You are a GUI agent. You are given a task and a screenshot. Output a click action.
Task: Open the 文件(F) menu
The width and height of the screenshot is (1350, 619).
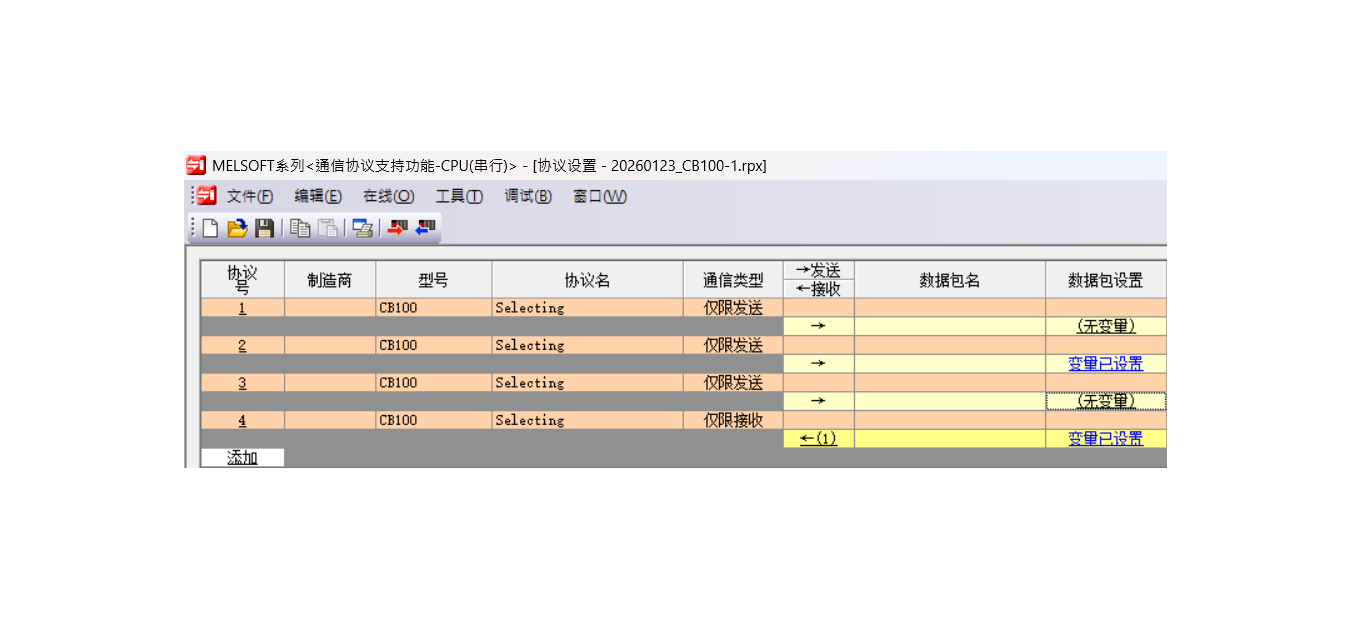click(249, 196)
